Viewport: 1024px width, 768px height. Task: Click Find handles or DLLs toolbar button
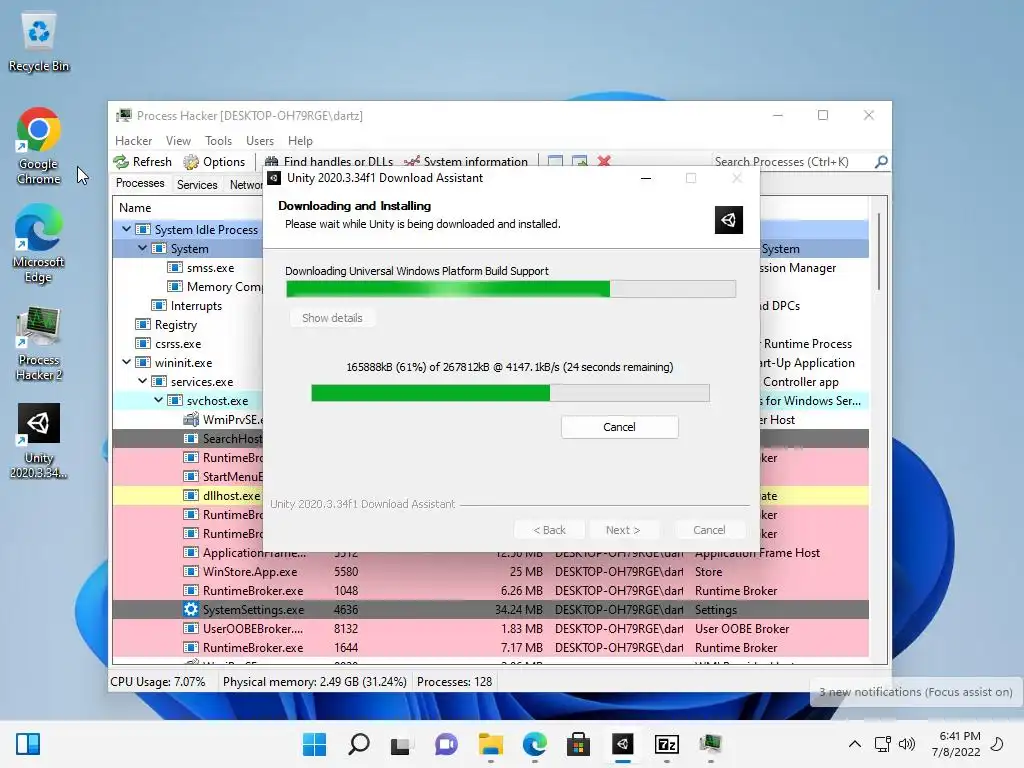328,161
